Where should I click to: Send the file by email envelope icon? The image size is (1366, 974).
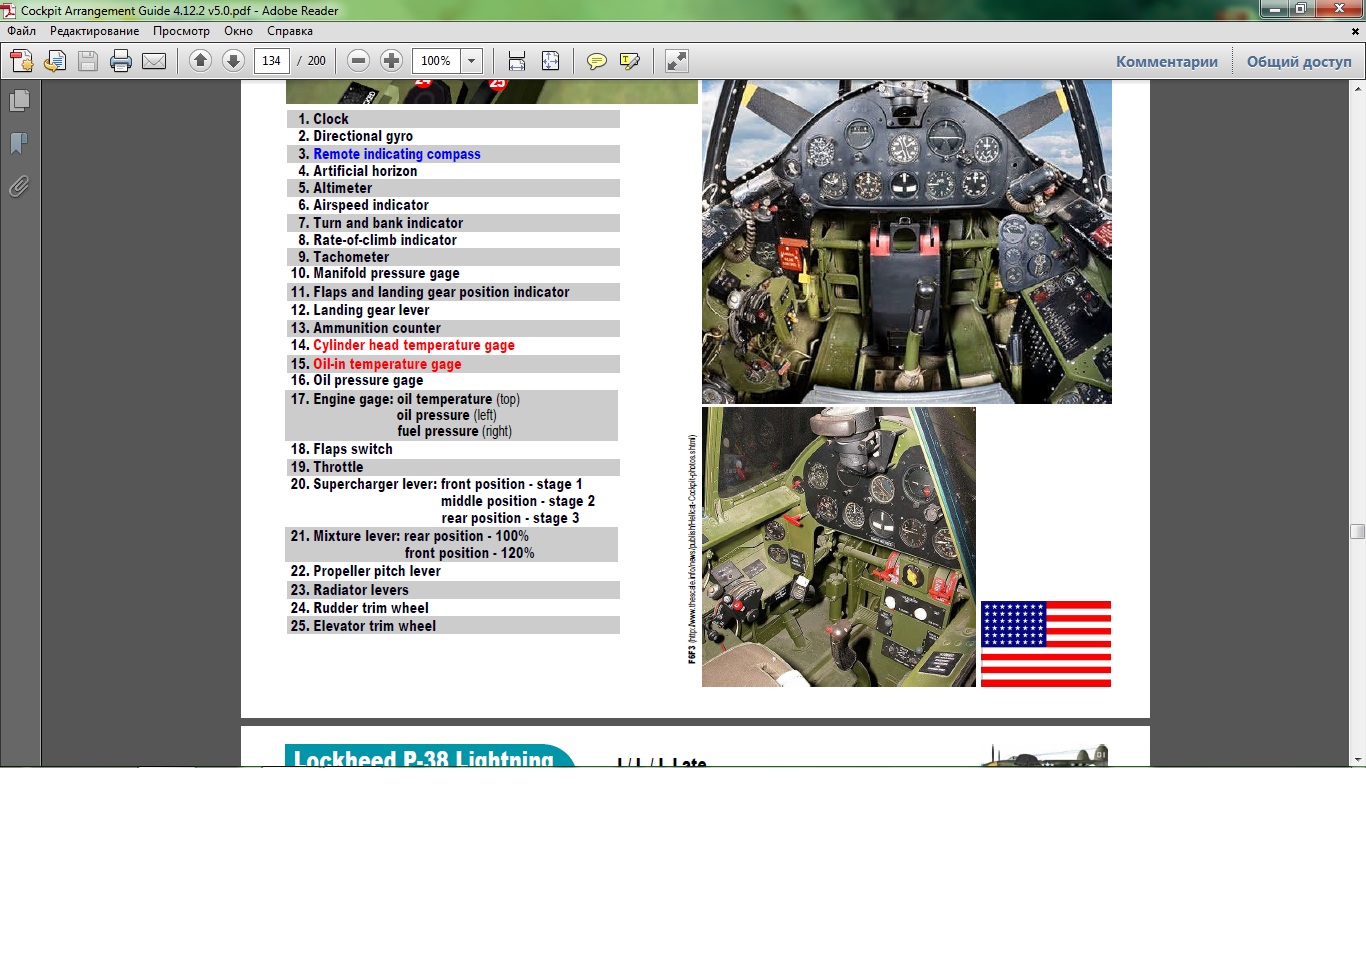[154, 61]
